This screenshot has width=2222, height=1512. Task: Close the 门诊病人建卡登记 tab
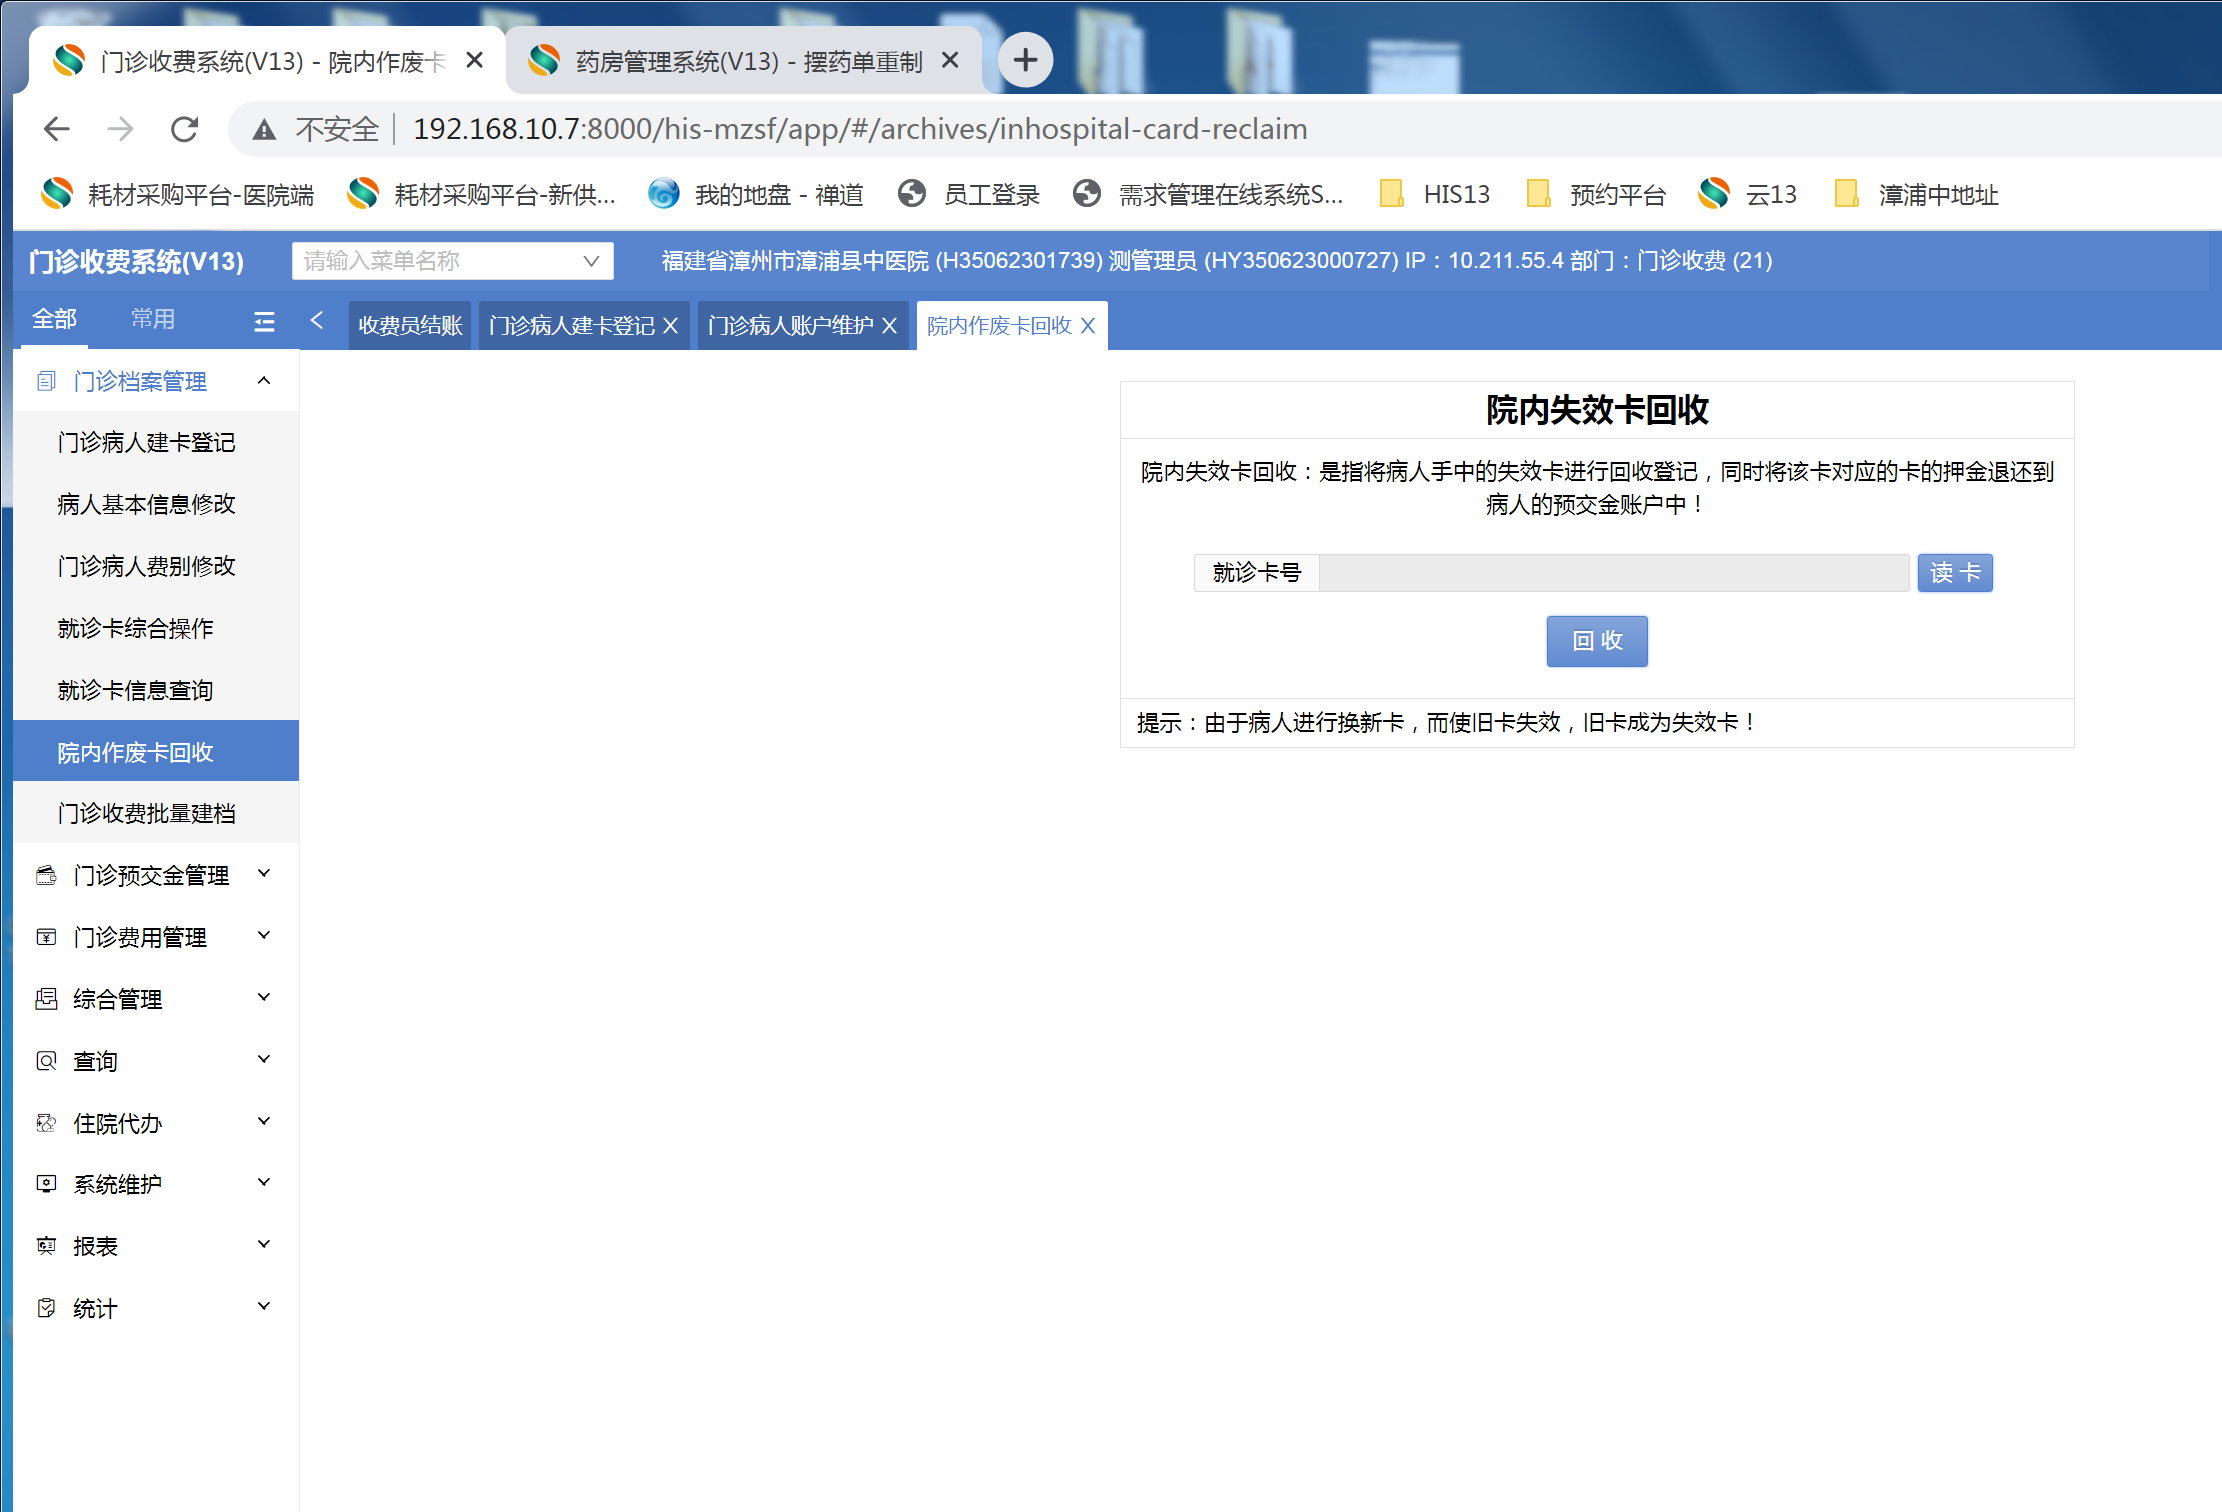pyautogui.click(x=671, y=326)
